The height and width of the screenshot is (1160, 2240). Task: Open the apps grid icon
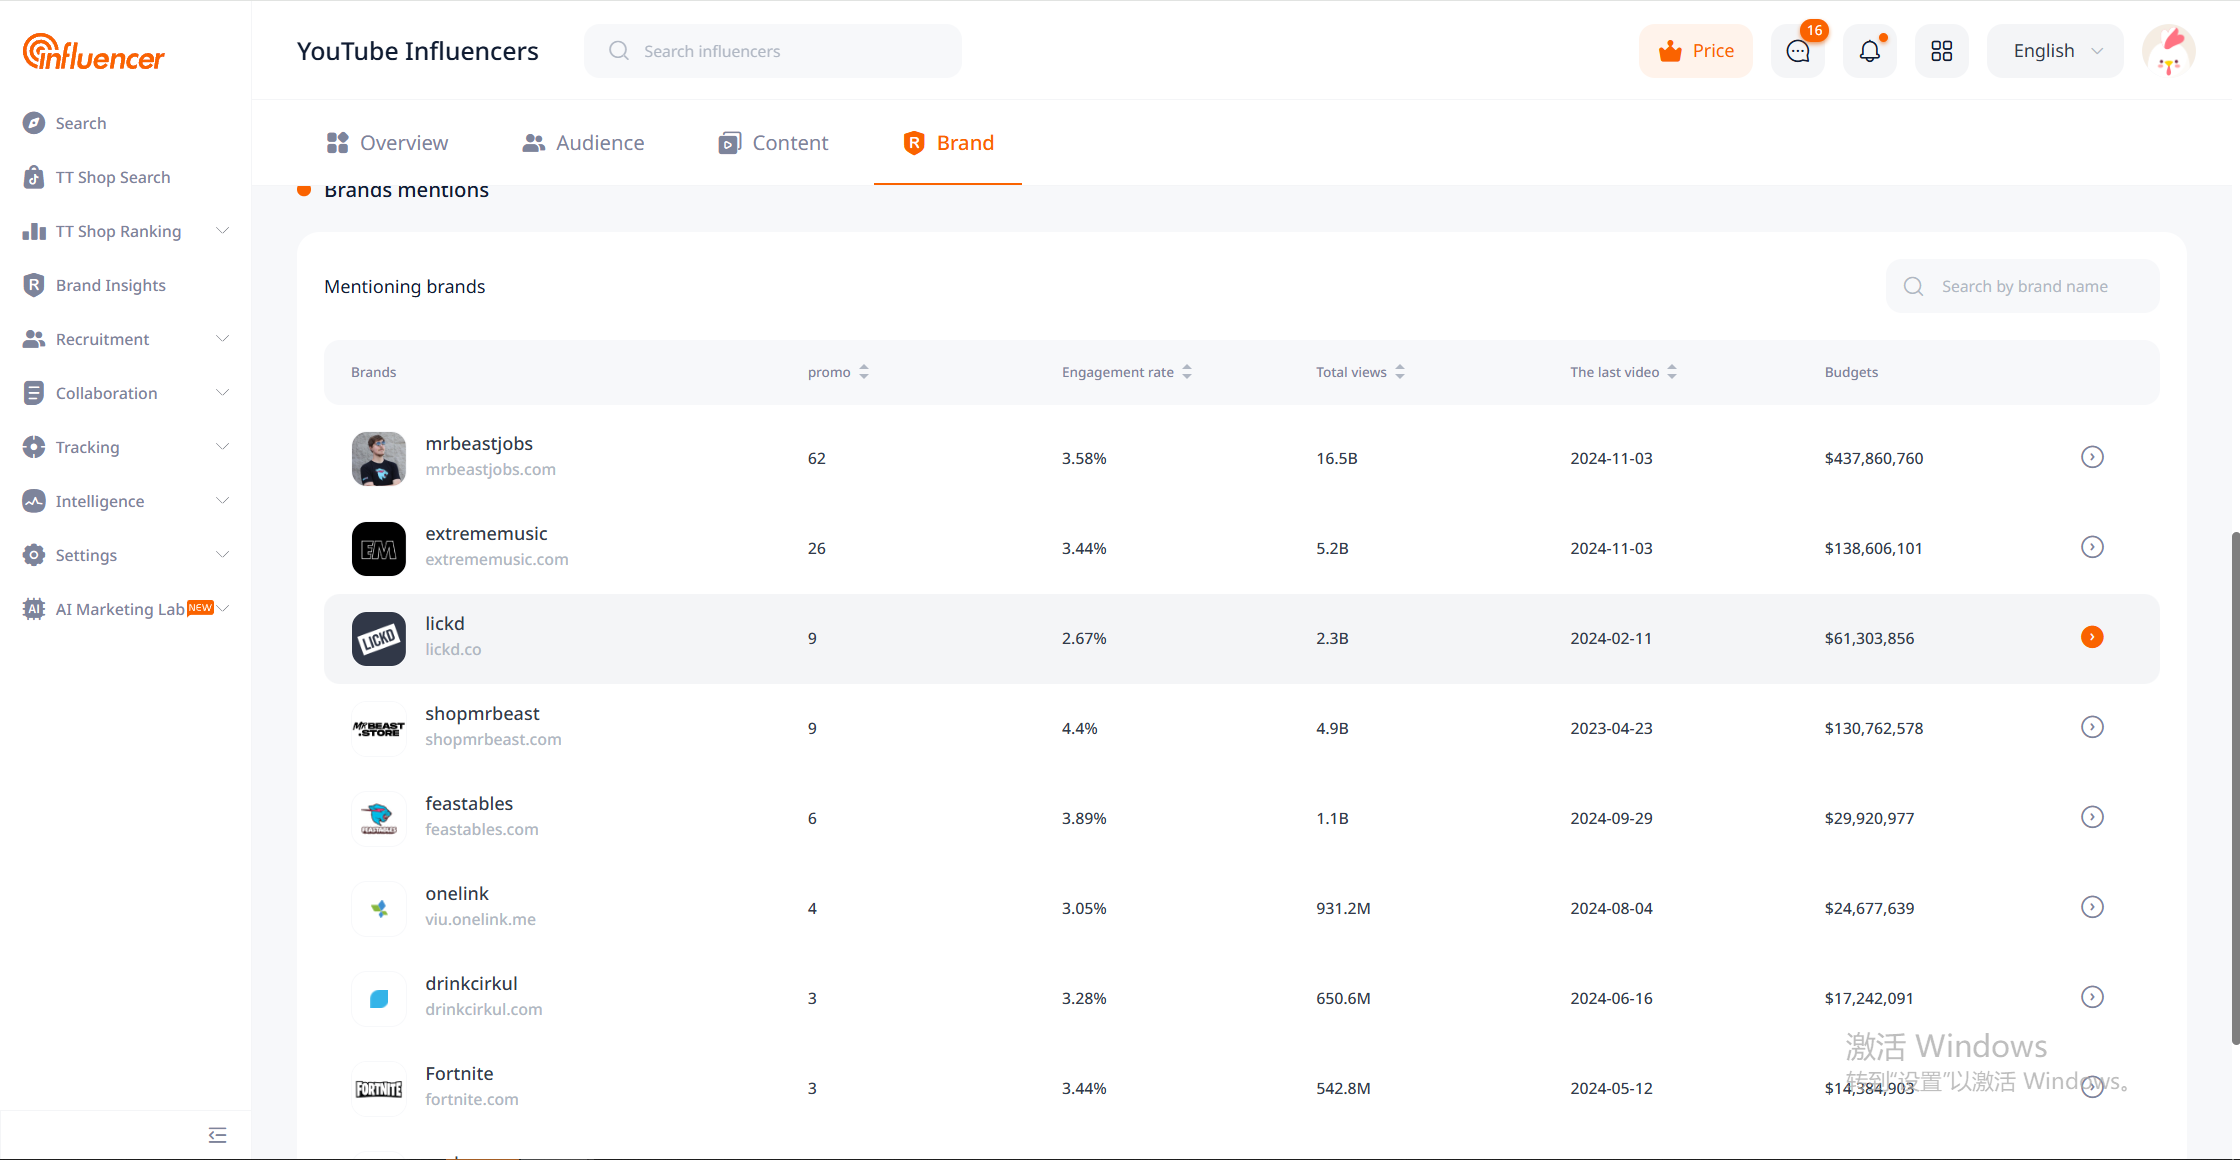(x=1941, y=51)
